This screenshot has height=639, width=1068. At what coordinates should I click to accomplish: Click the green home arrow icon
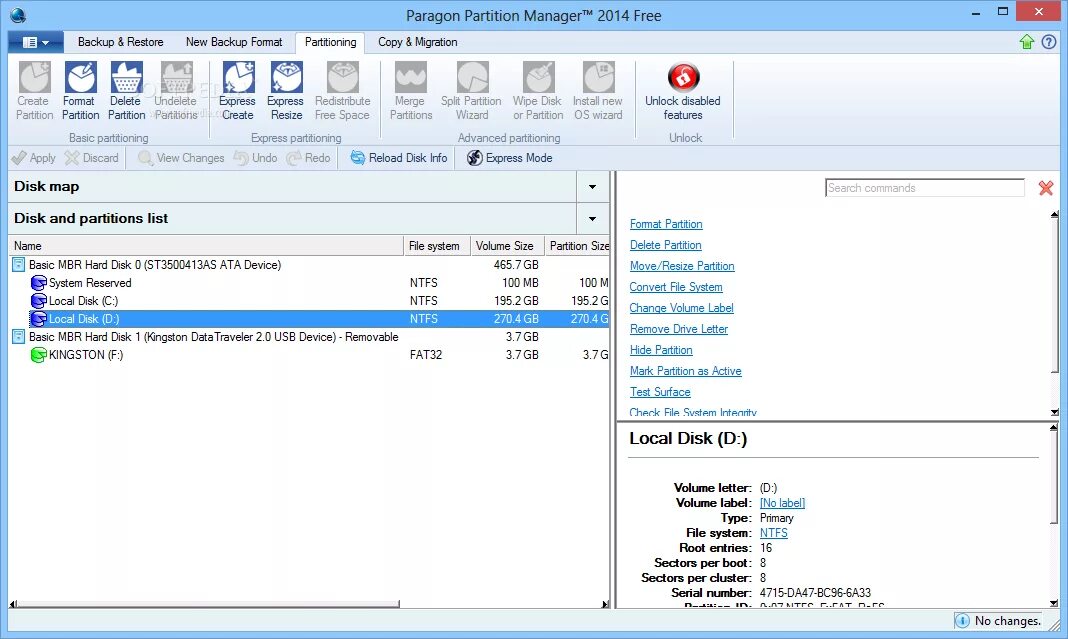1026,42
